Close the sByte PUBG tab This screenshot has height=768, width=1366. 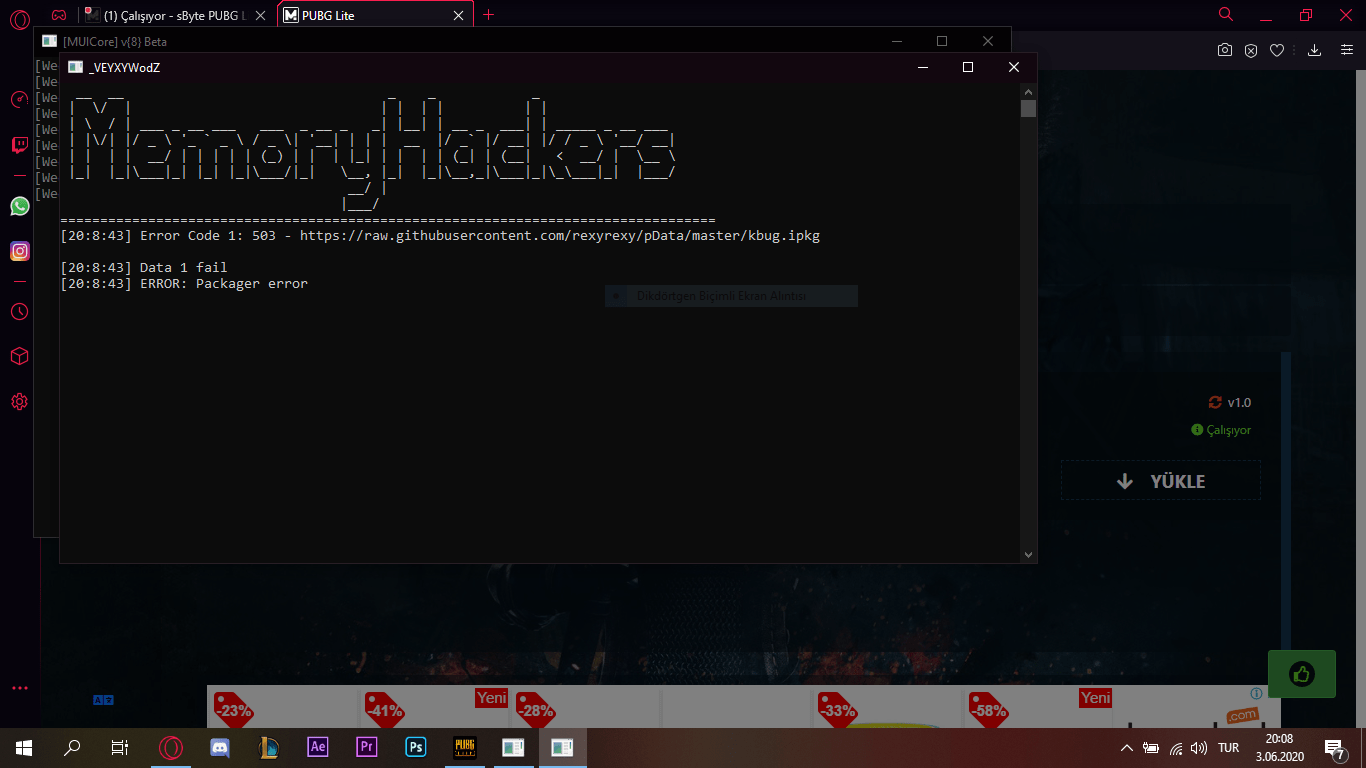click(262, 15)
